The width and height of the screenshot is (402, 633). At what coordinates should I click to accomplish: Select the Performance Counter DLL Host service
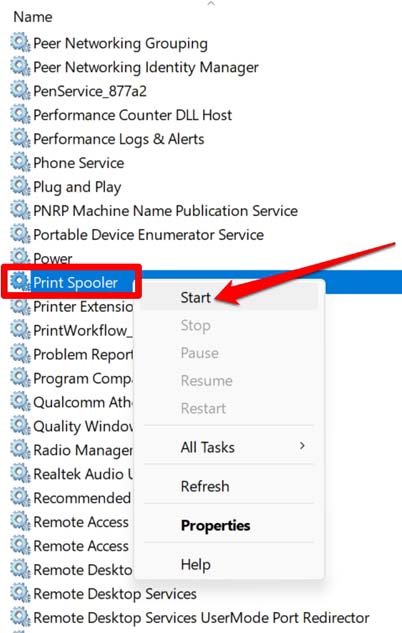132,115
